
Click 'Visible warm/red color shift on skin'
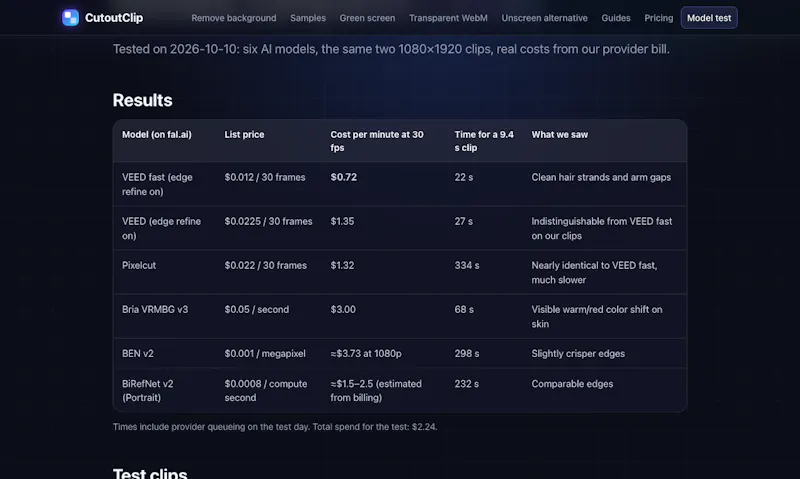coord(597,317)
